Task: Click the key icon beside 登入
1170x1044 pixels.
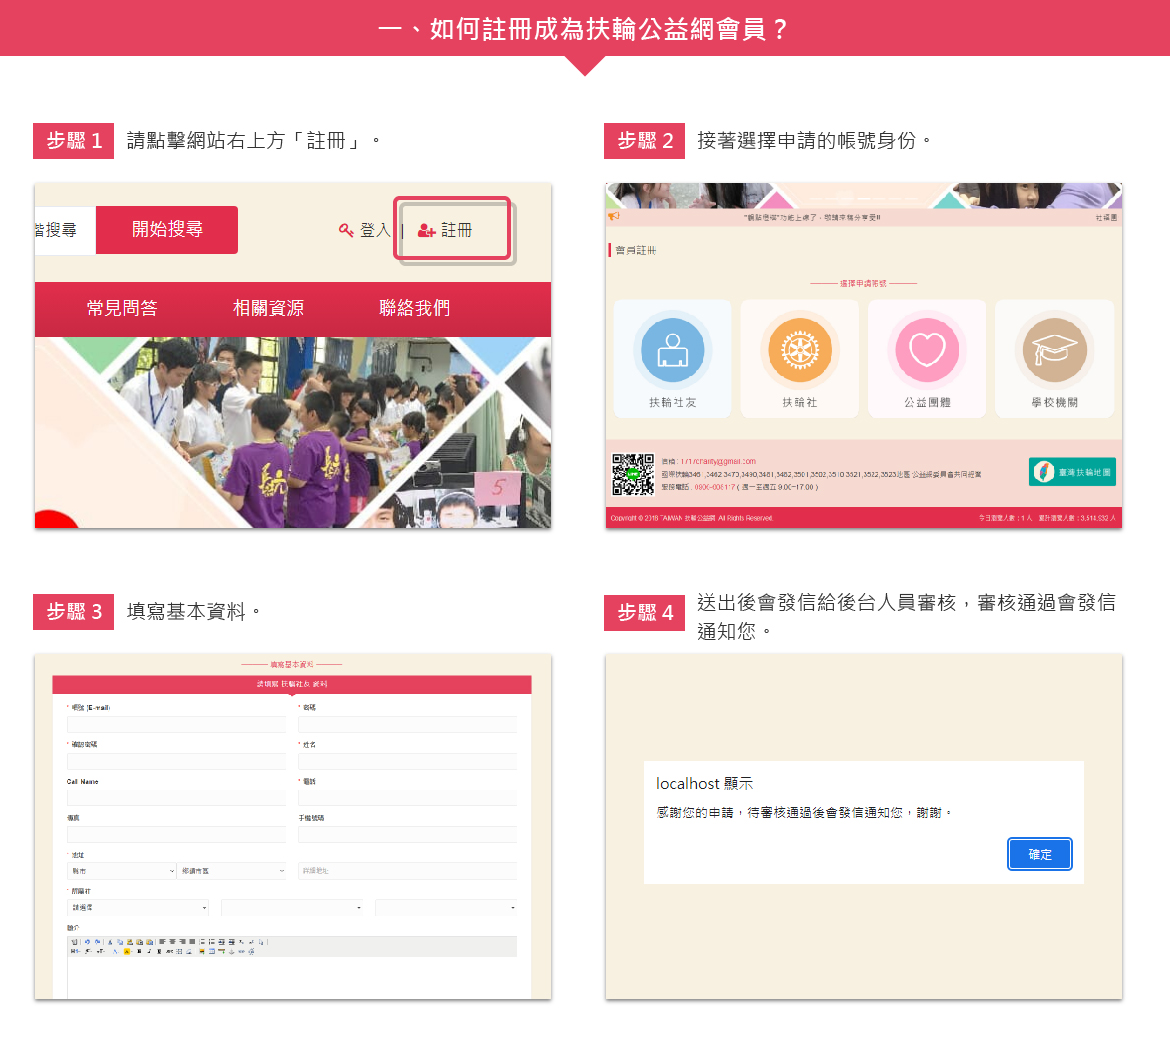Action: [x=345, y=230]
